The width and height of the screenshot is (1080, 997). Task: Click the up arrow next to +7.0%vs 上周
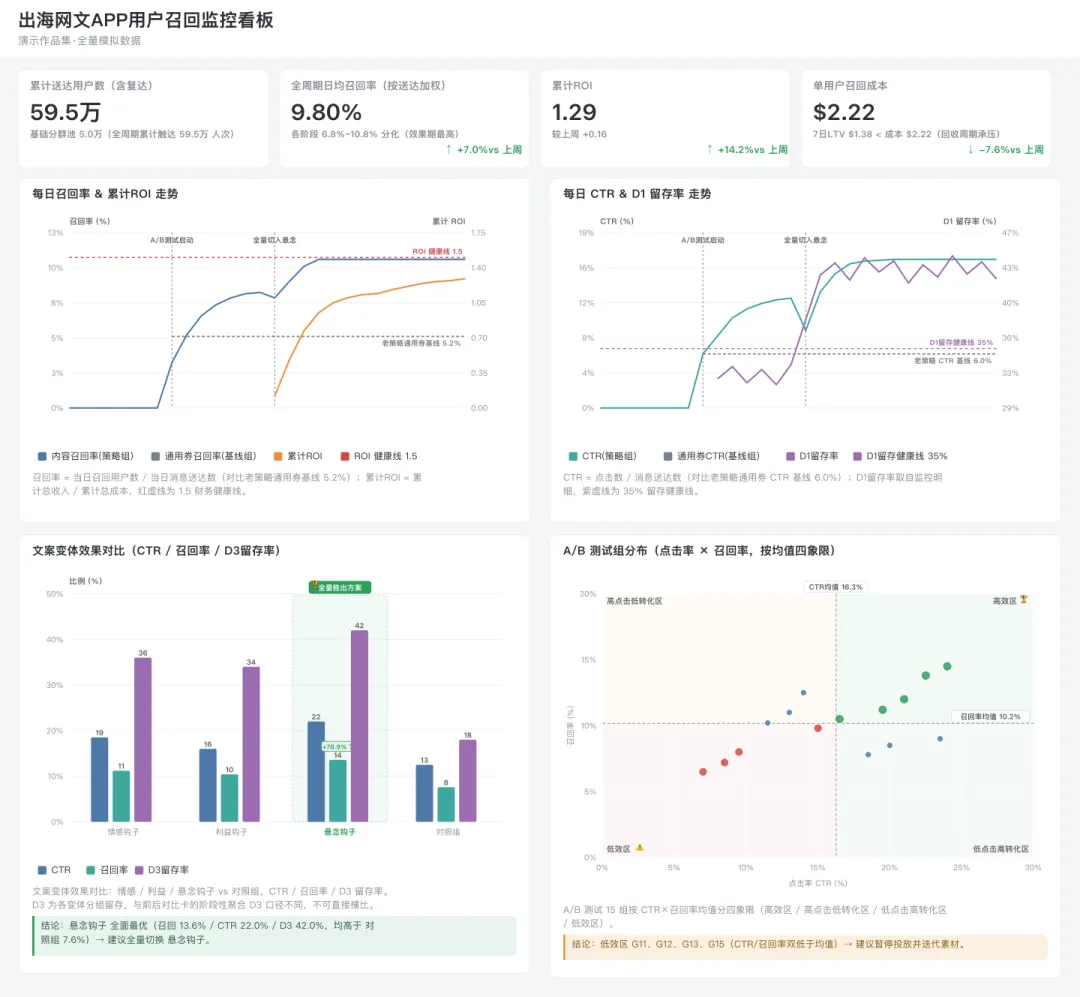[449, 150]
